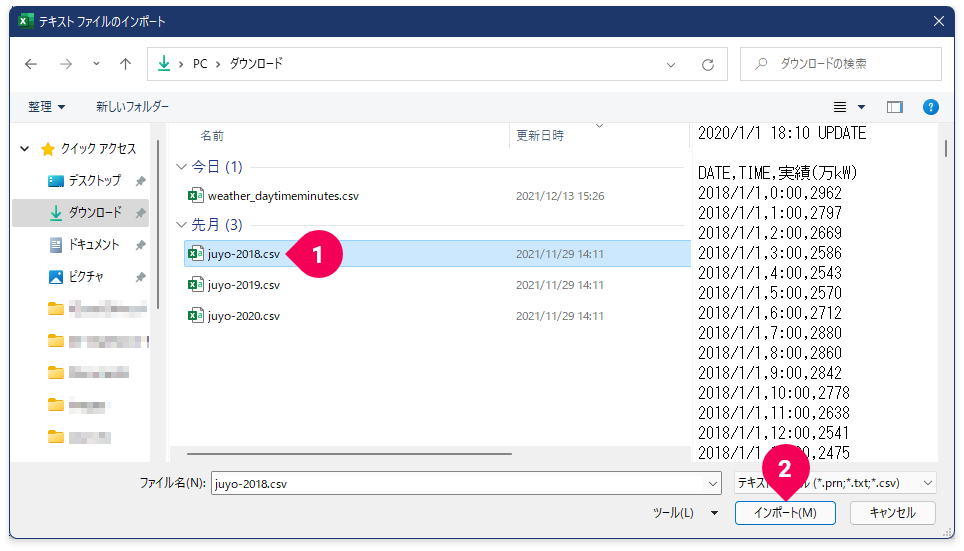Viewport: 964px width, 551px height.
Task: Click the キャンセル button
Action: point(893,513)
